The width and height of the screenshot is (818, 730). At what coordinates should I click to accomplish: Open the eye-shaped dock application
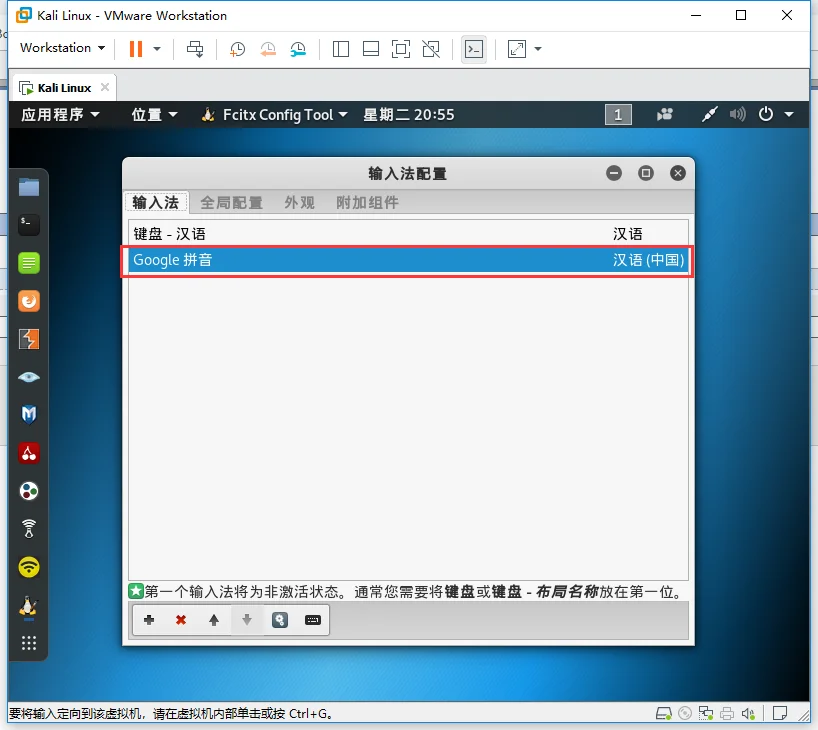coord(29,377)
